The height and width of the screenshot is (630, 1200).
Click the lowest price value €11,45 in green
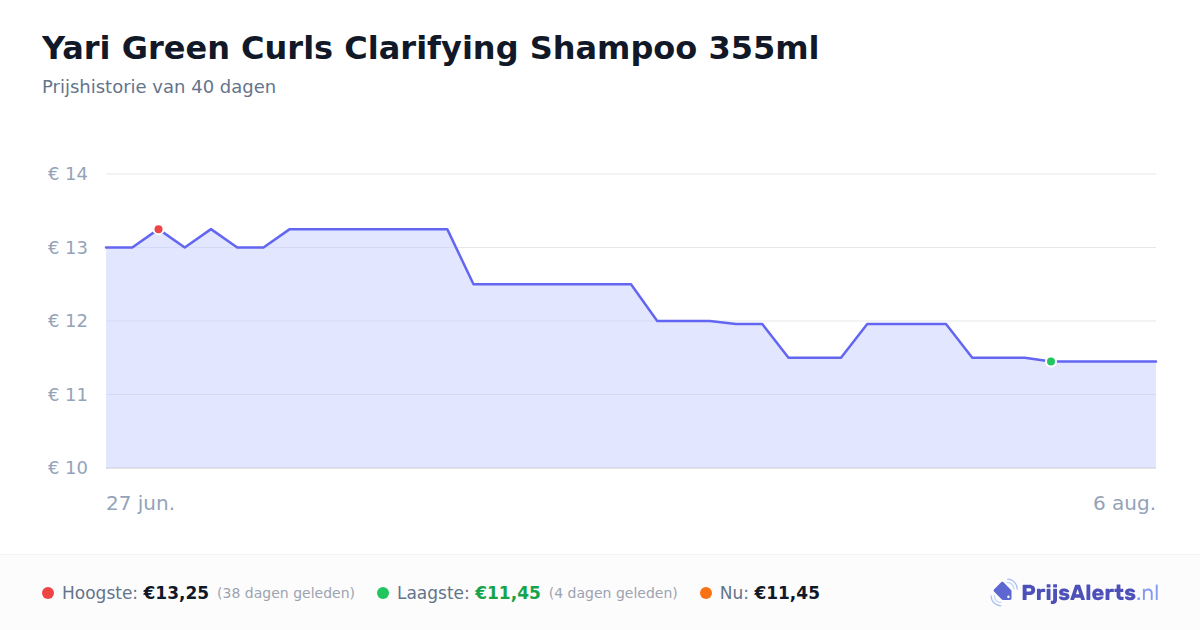point(508,593)
